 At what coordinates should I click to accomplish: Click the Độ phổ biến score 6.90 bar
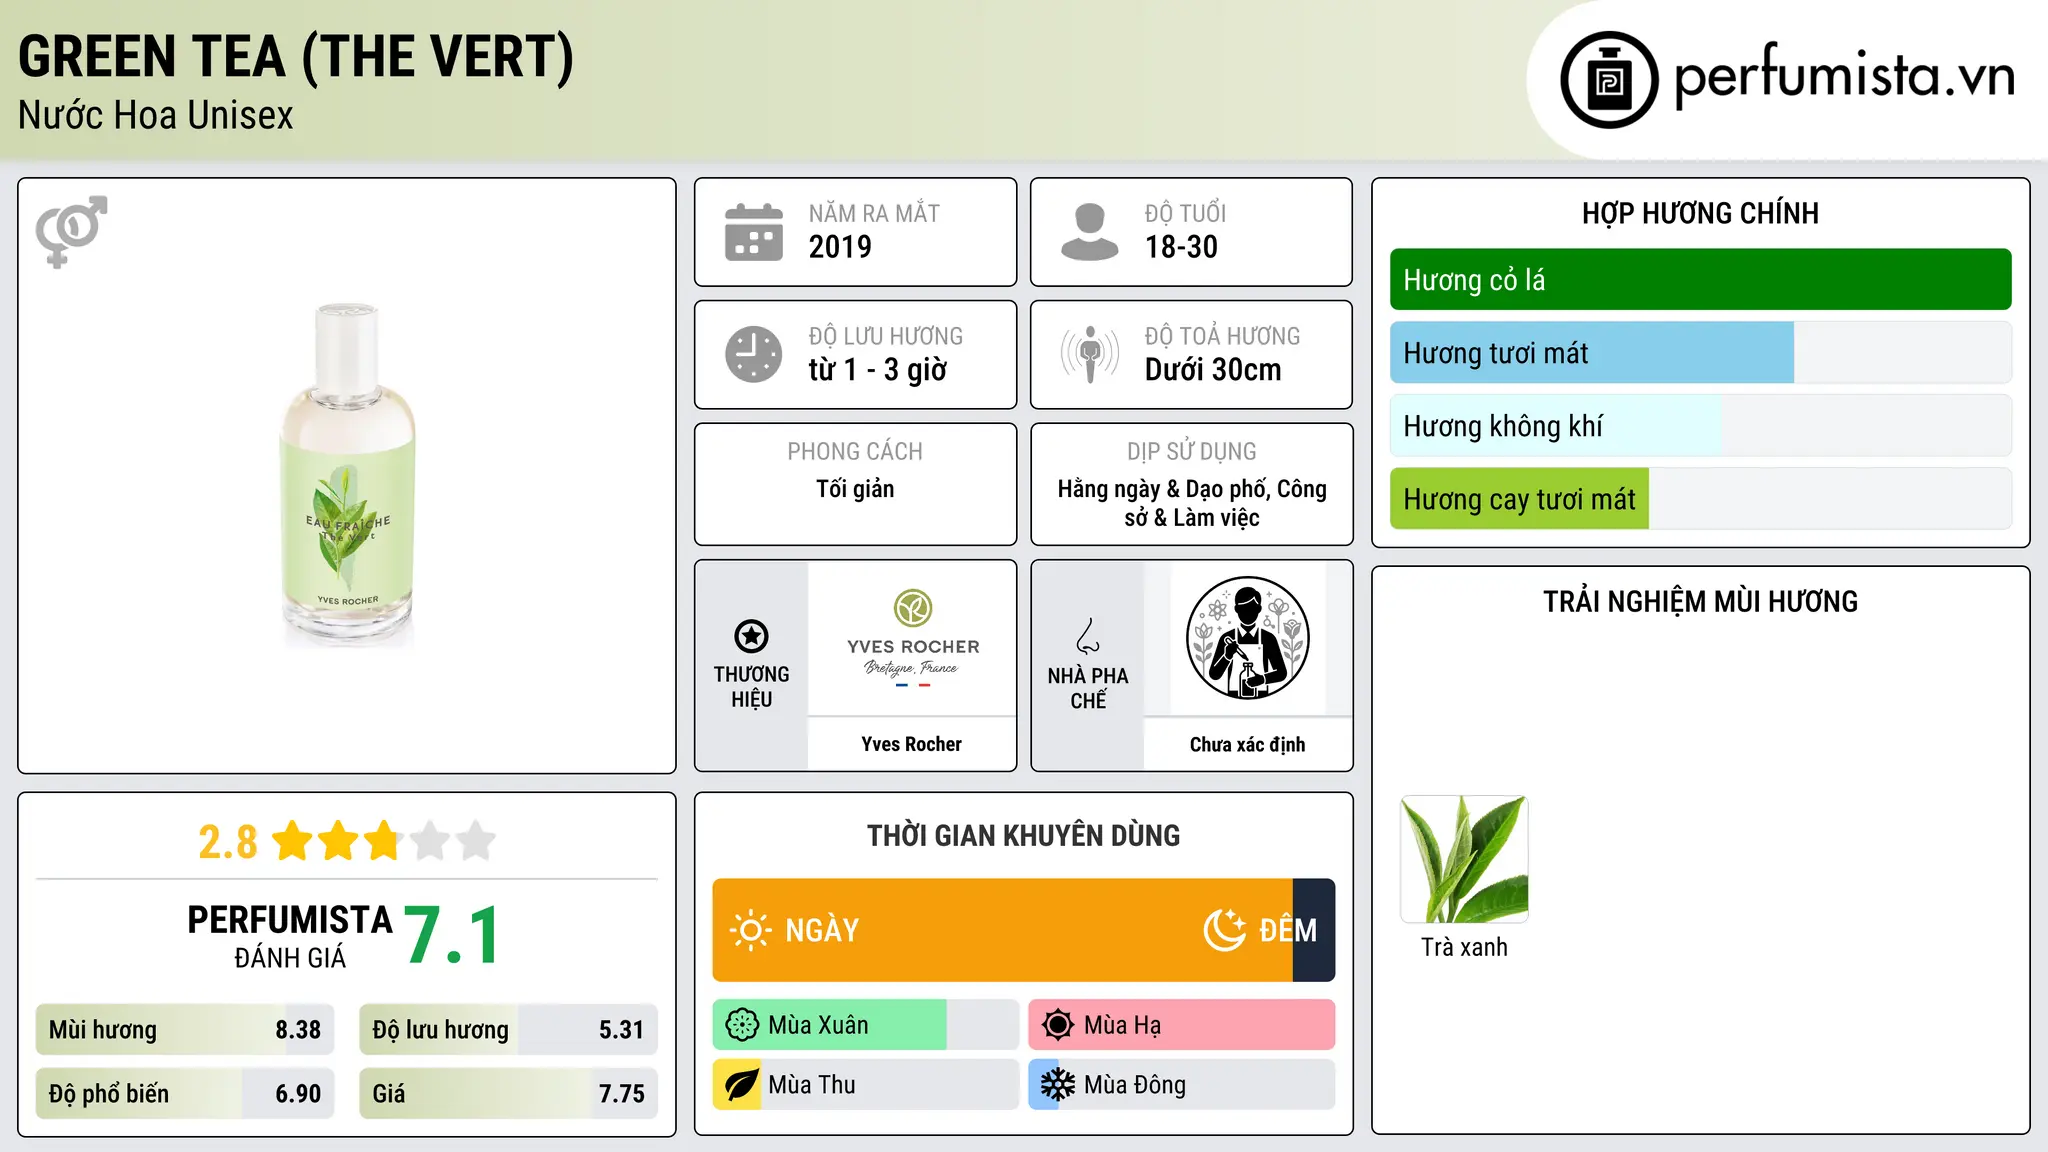pos(185,1094)
